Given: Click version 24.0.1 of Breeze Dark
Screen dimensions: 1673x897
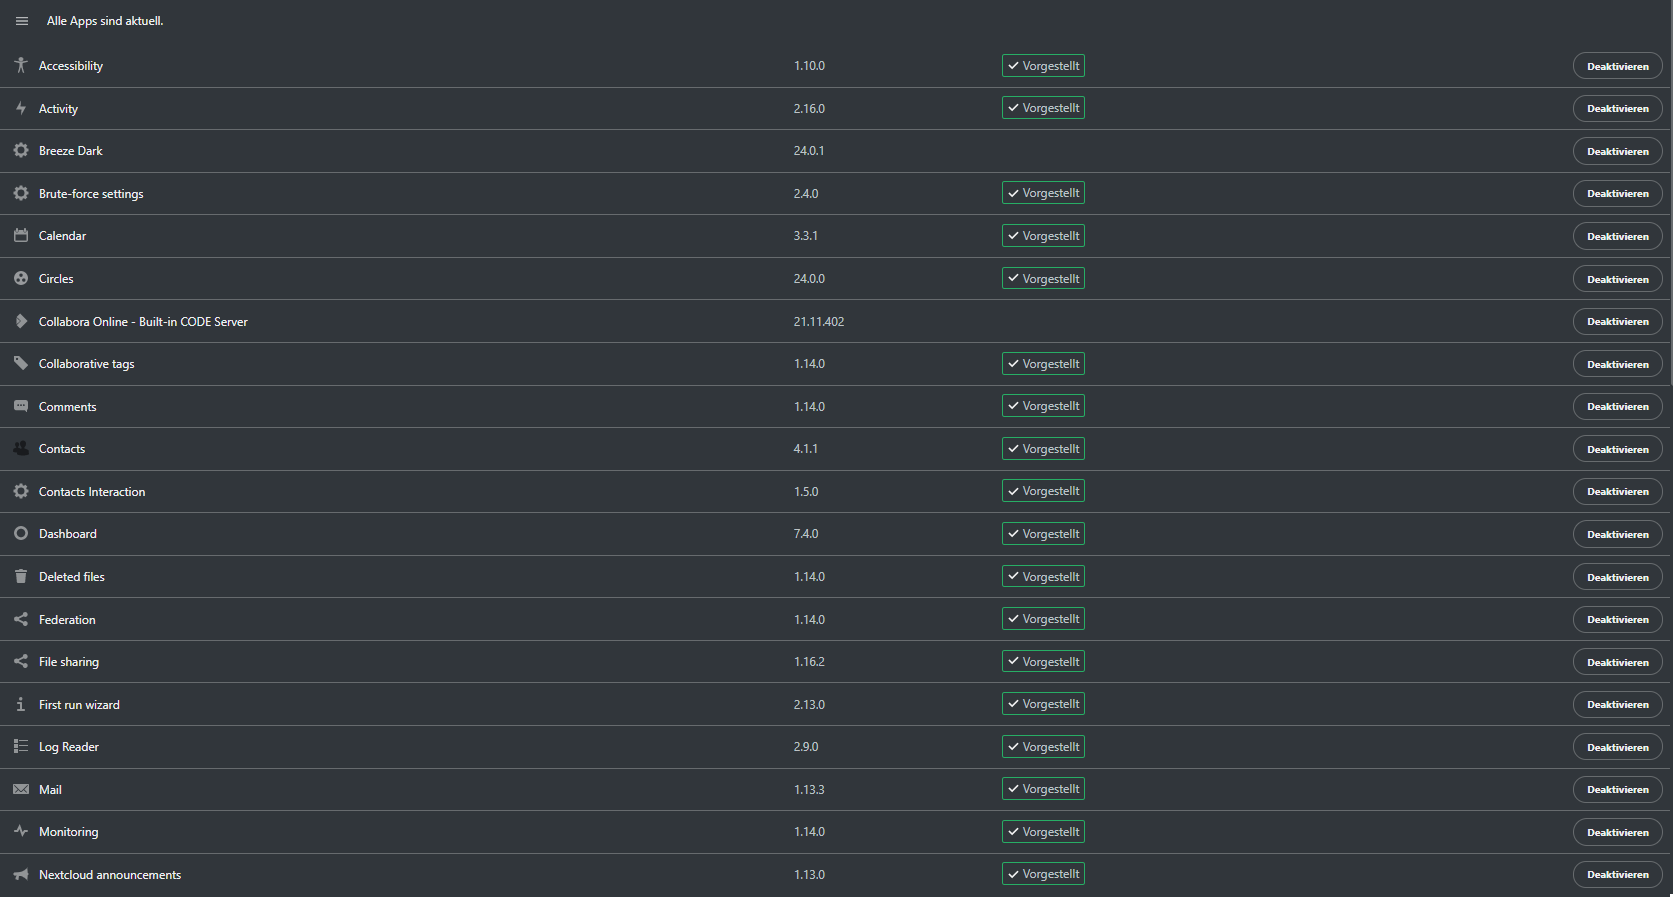Looking at the screenshot, I should 809,151.
